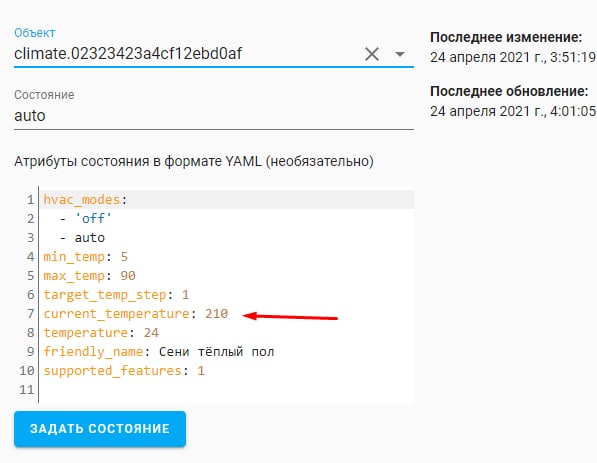
Task: Click the Последнее обновление timestamp 4:01:05
Action: click(513, 112)
